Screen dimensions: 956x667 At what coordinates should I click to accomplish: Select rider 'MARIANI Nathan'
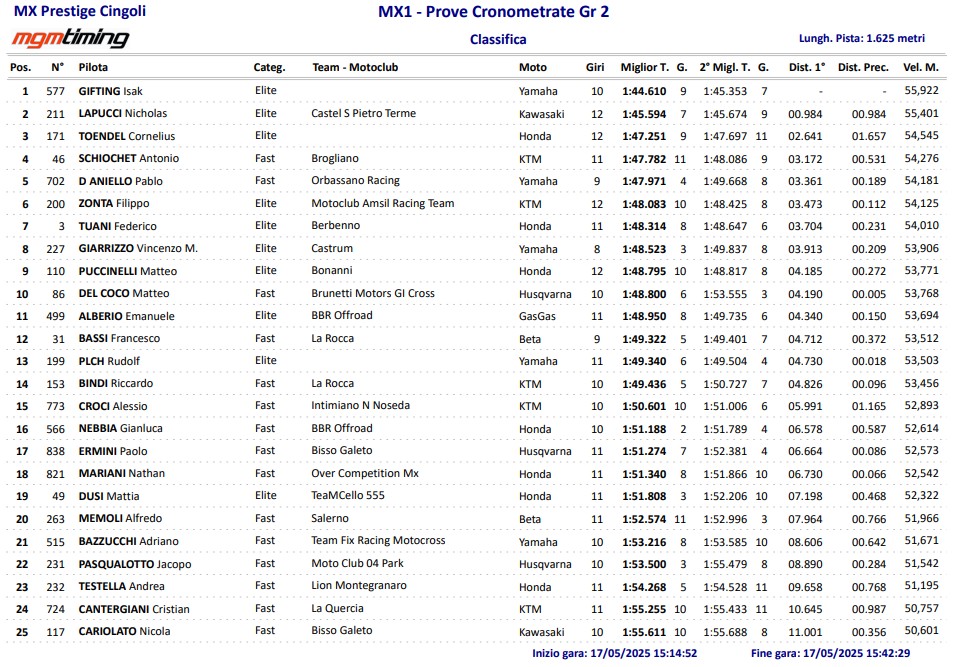coord(121,474)
